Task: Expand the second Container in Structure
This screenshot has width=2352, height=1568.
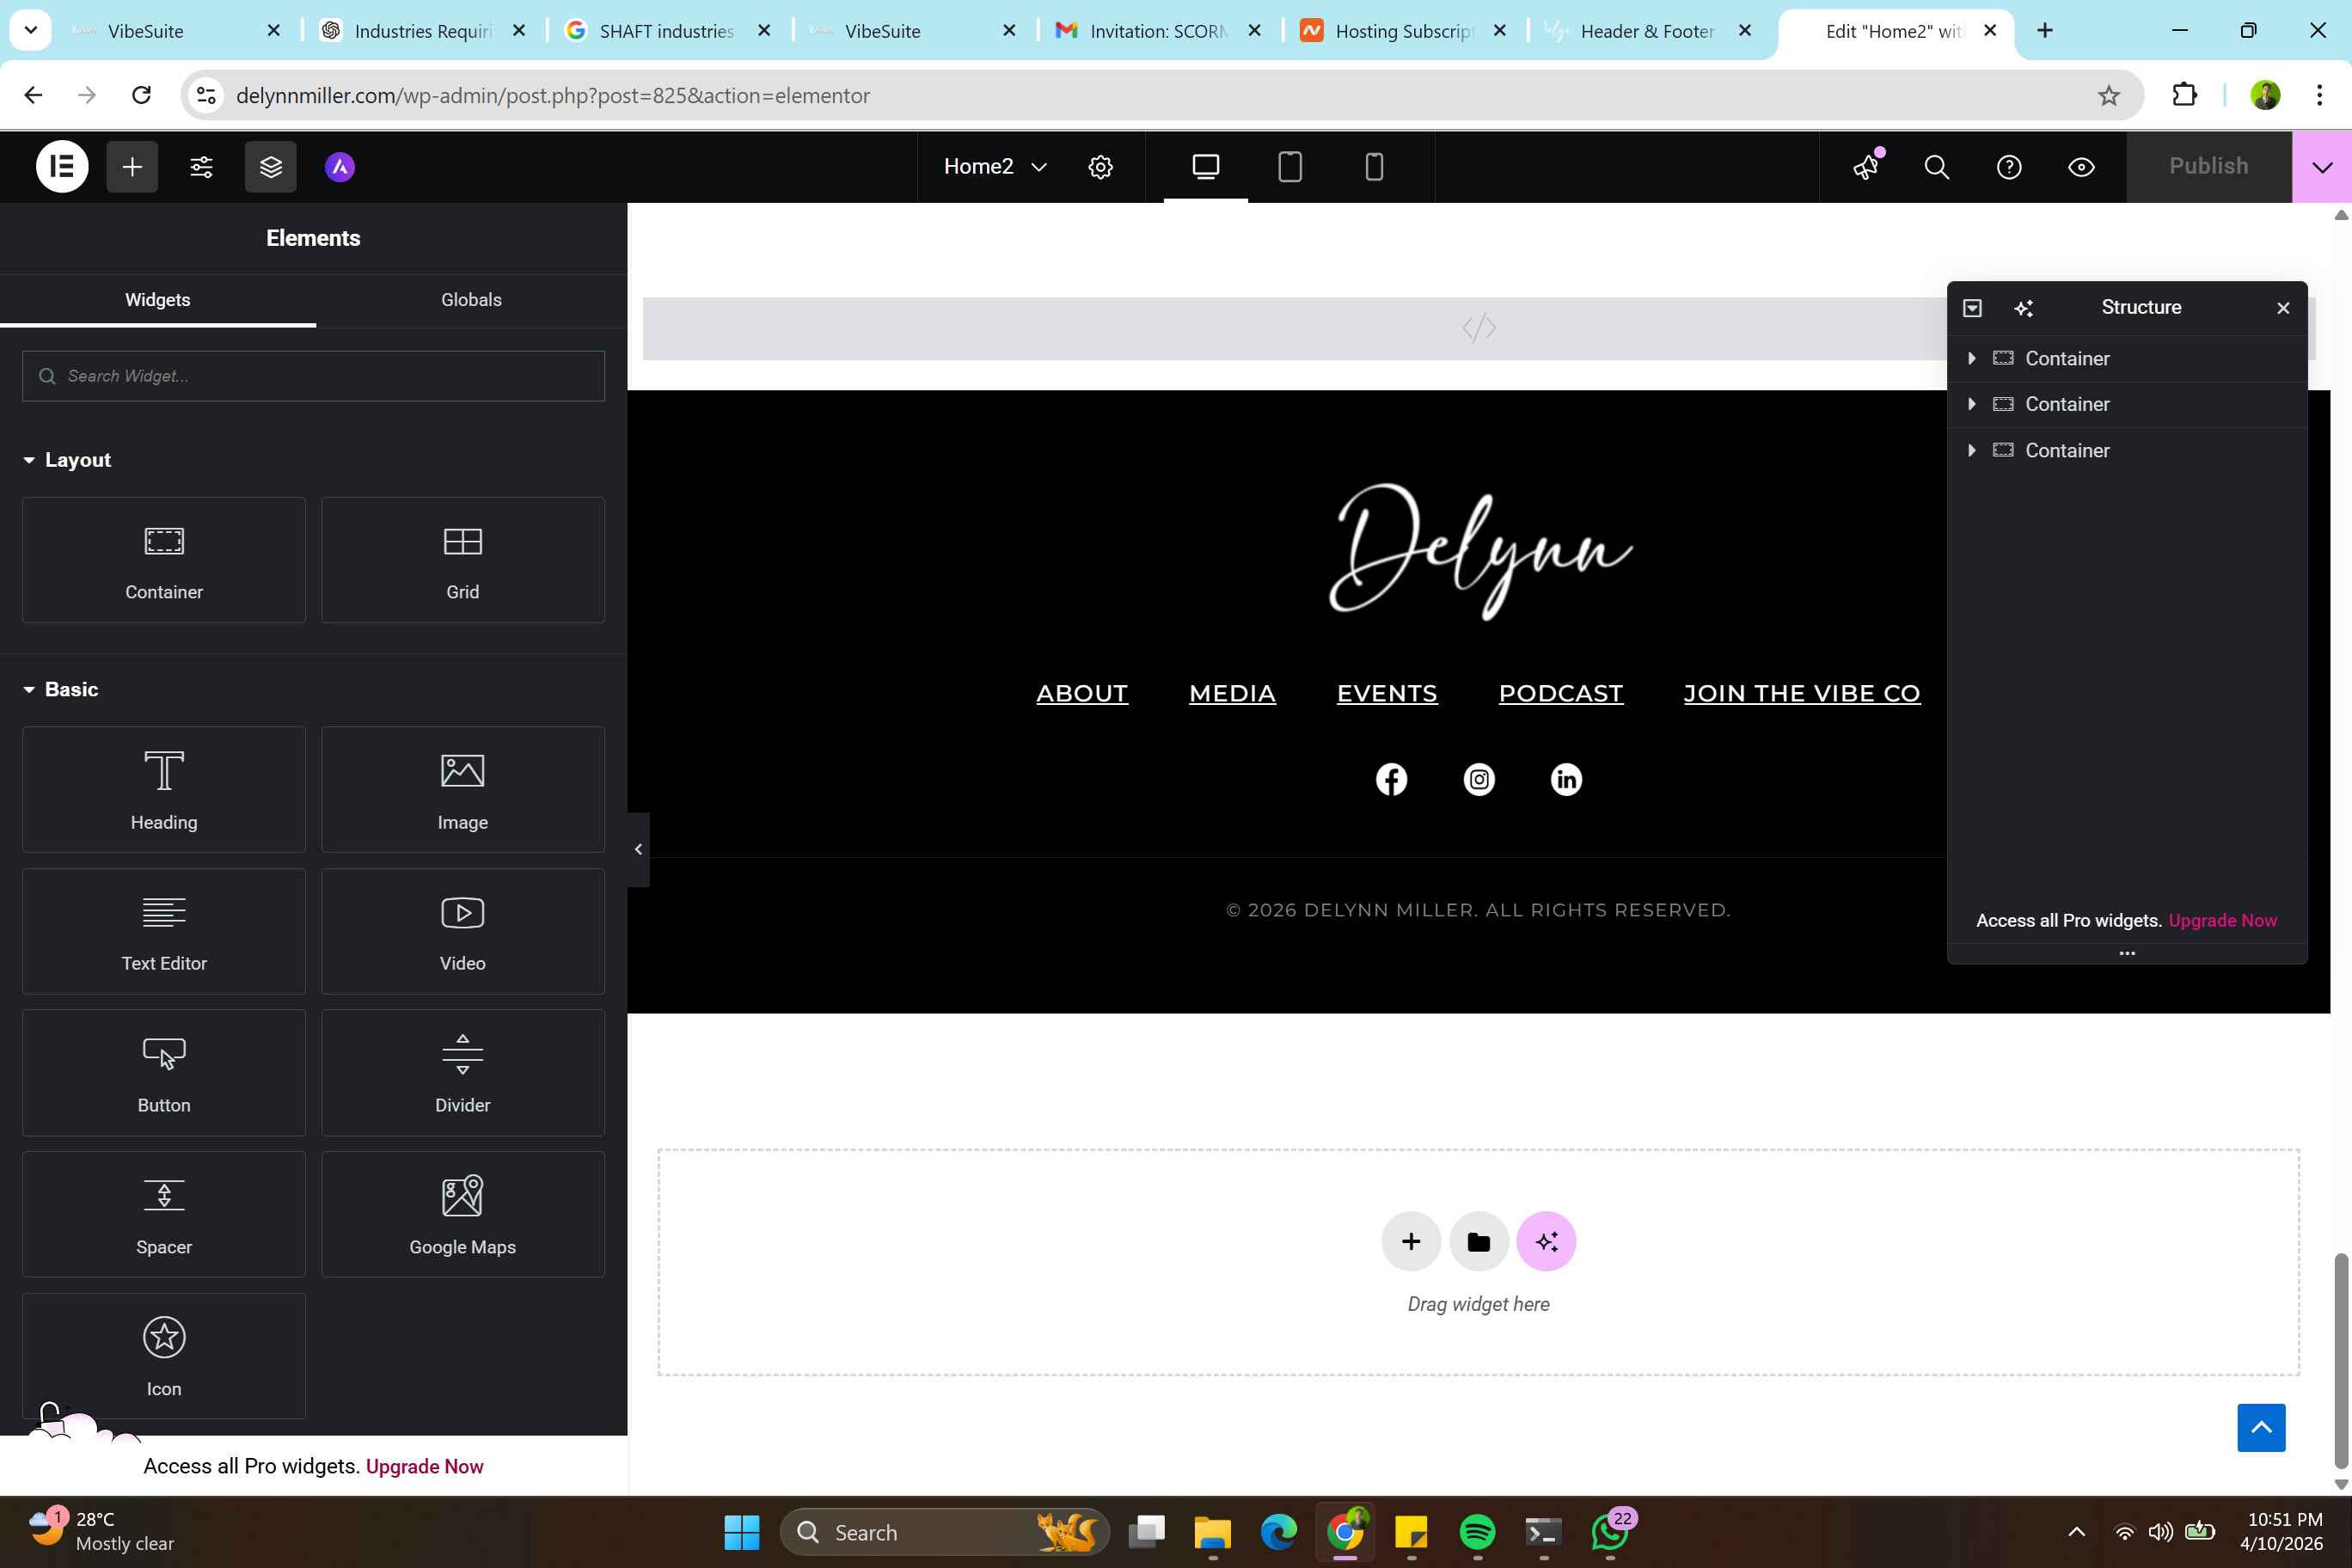Action: coord(1971,404)
